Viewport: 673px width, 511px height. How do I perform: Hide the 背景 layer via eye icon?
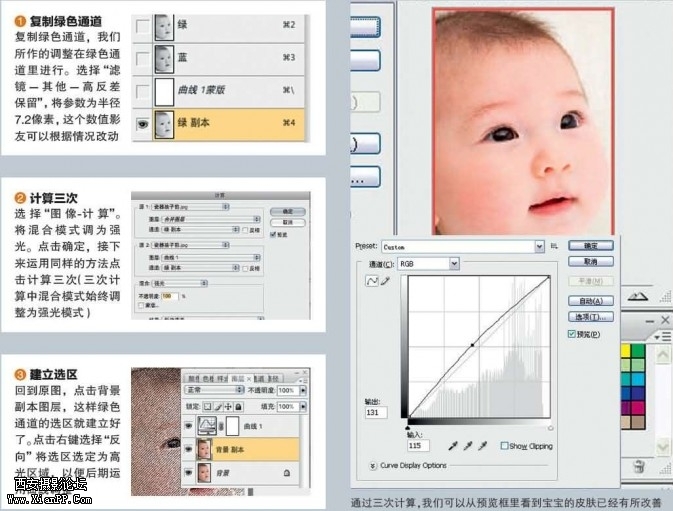[188, 472]
